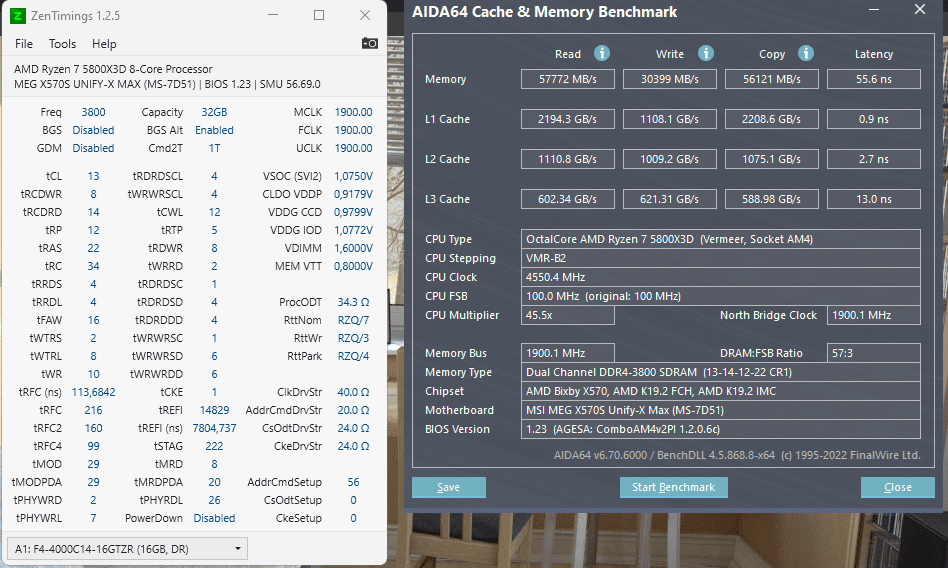Screen dimensions: 948x568
Task: Click the tREFI value 14829
Action: click(214, 410)
